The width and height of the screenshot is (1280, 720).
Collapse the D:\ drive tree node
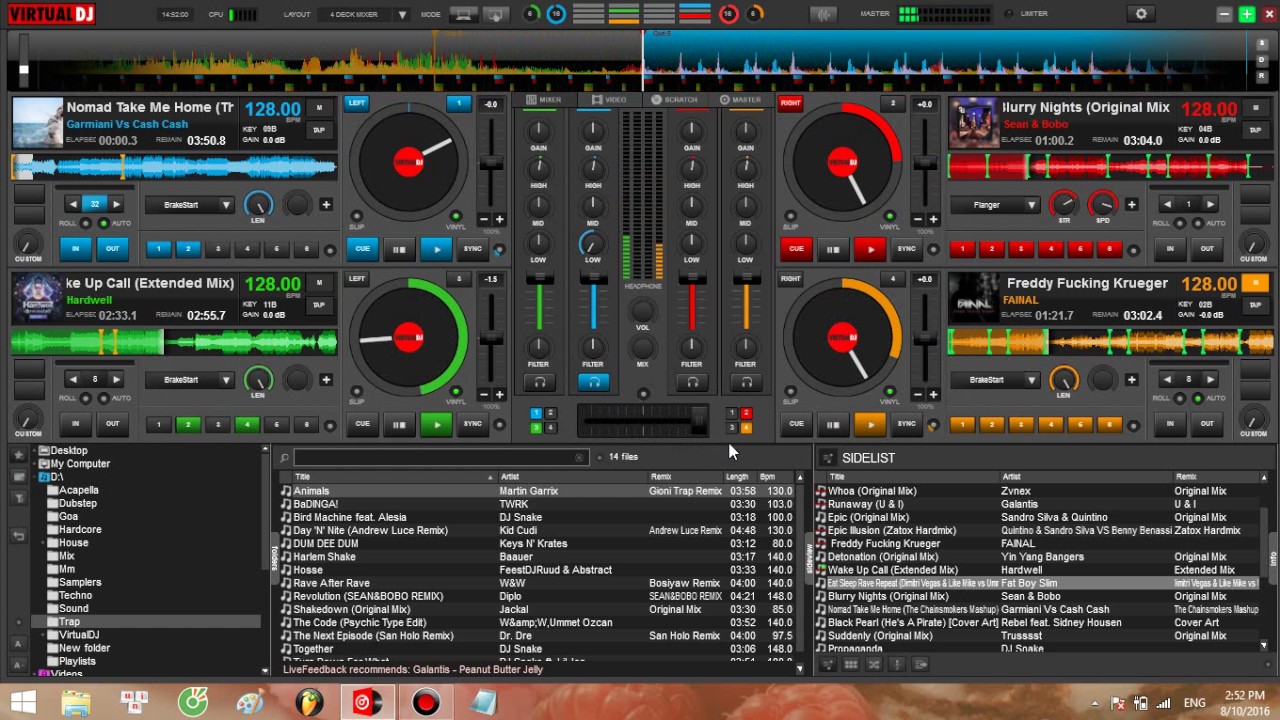click(x=33, y=477)
